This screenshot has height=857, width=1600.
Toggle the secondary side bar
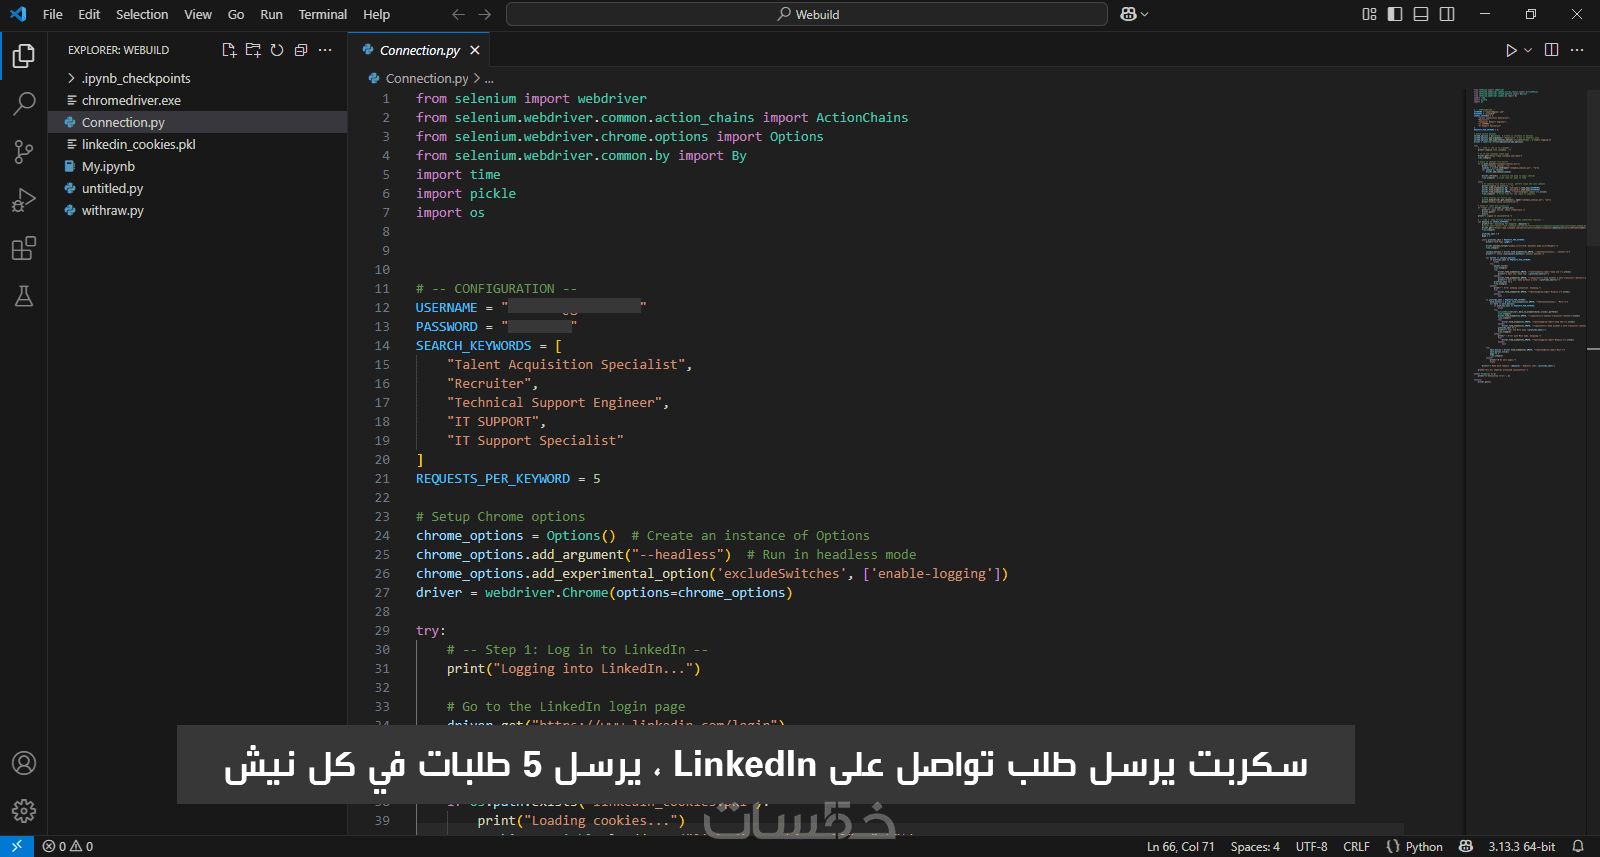[x=1447, y=14]
